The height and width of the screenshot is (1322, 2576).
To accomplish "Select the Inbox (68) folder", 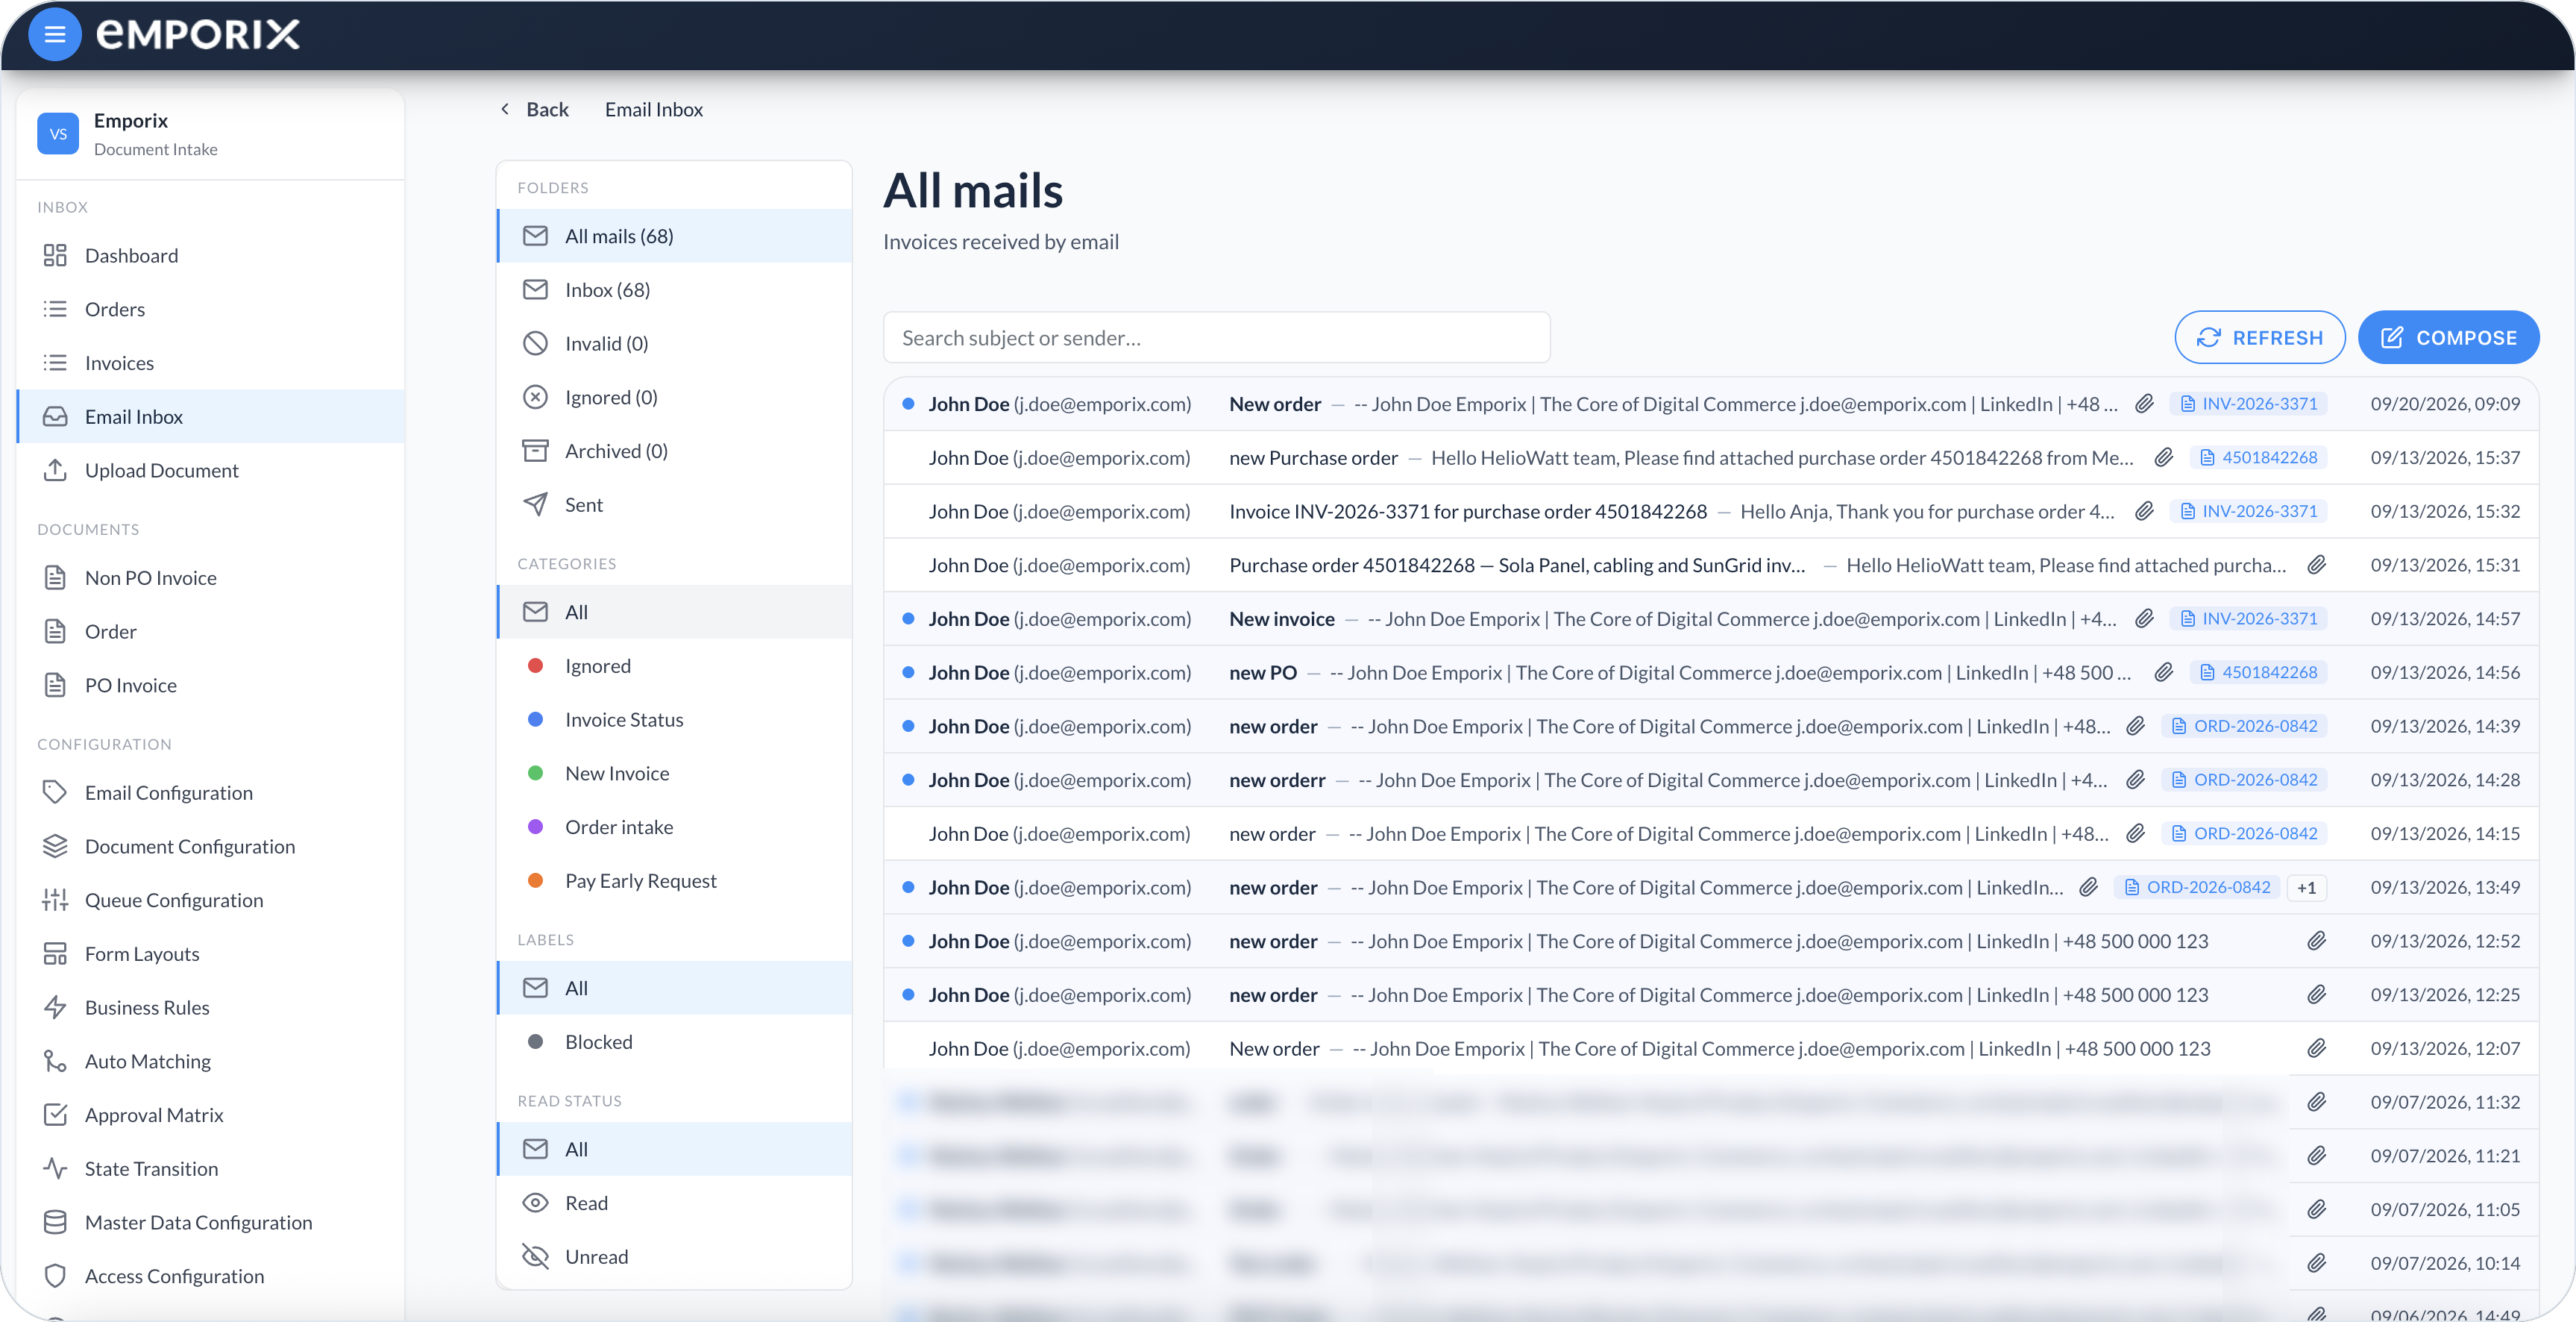I will coord(674,290).
